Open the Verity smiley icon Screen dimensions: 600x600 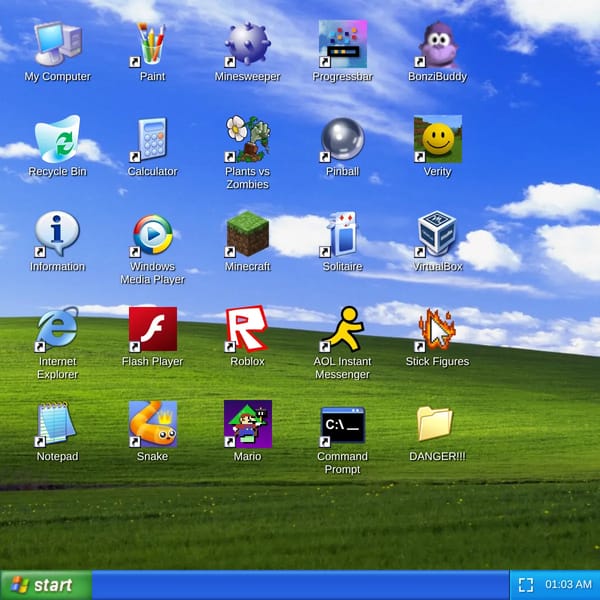click(x=437, y=139)
